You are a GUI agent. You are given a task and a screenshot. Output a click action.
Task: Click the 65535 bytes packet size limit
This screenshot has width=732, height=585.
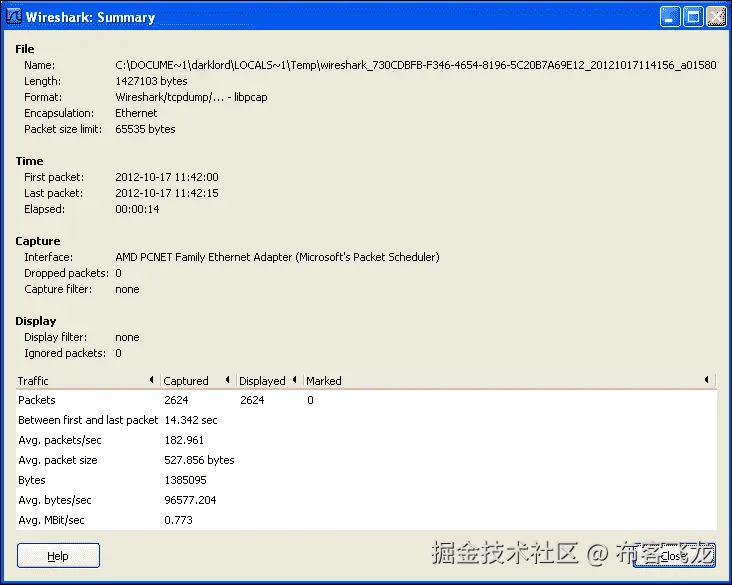(x=145, y=129)
